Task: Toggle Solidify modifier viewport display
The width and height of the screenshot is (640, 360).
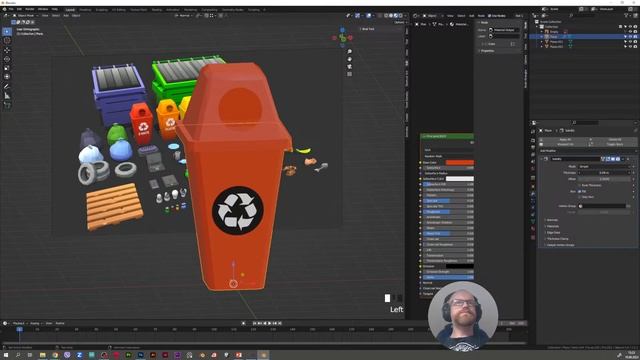Action: tap(613, 159)
